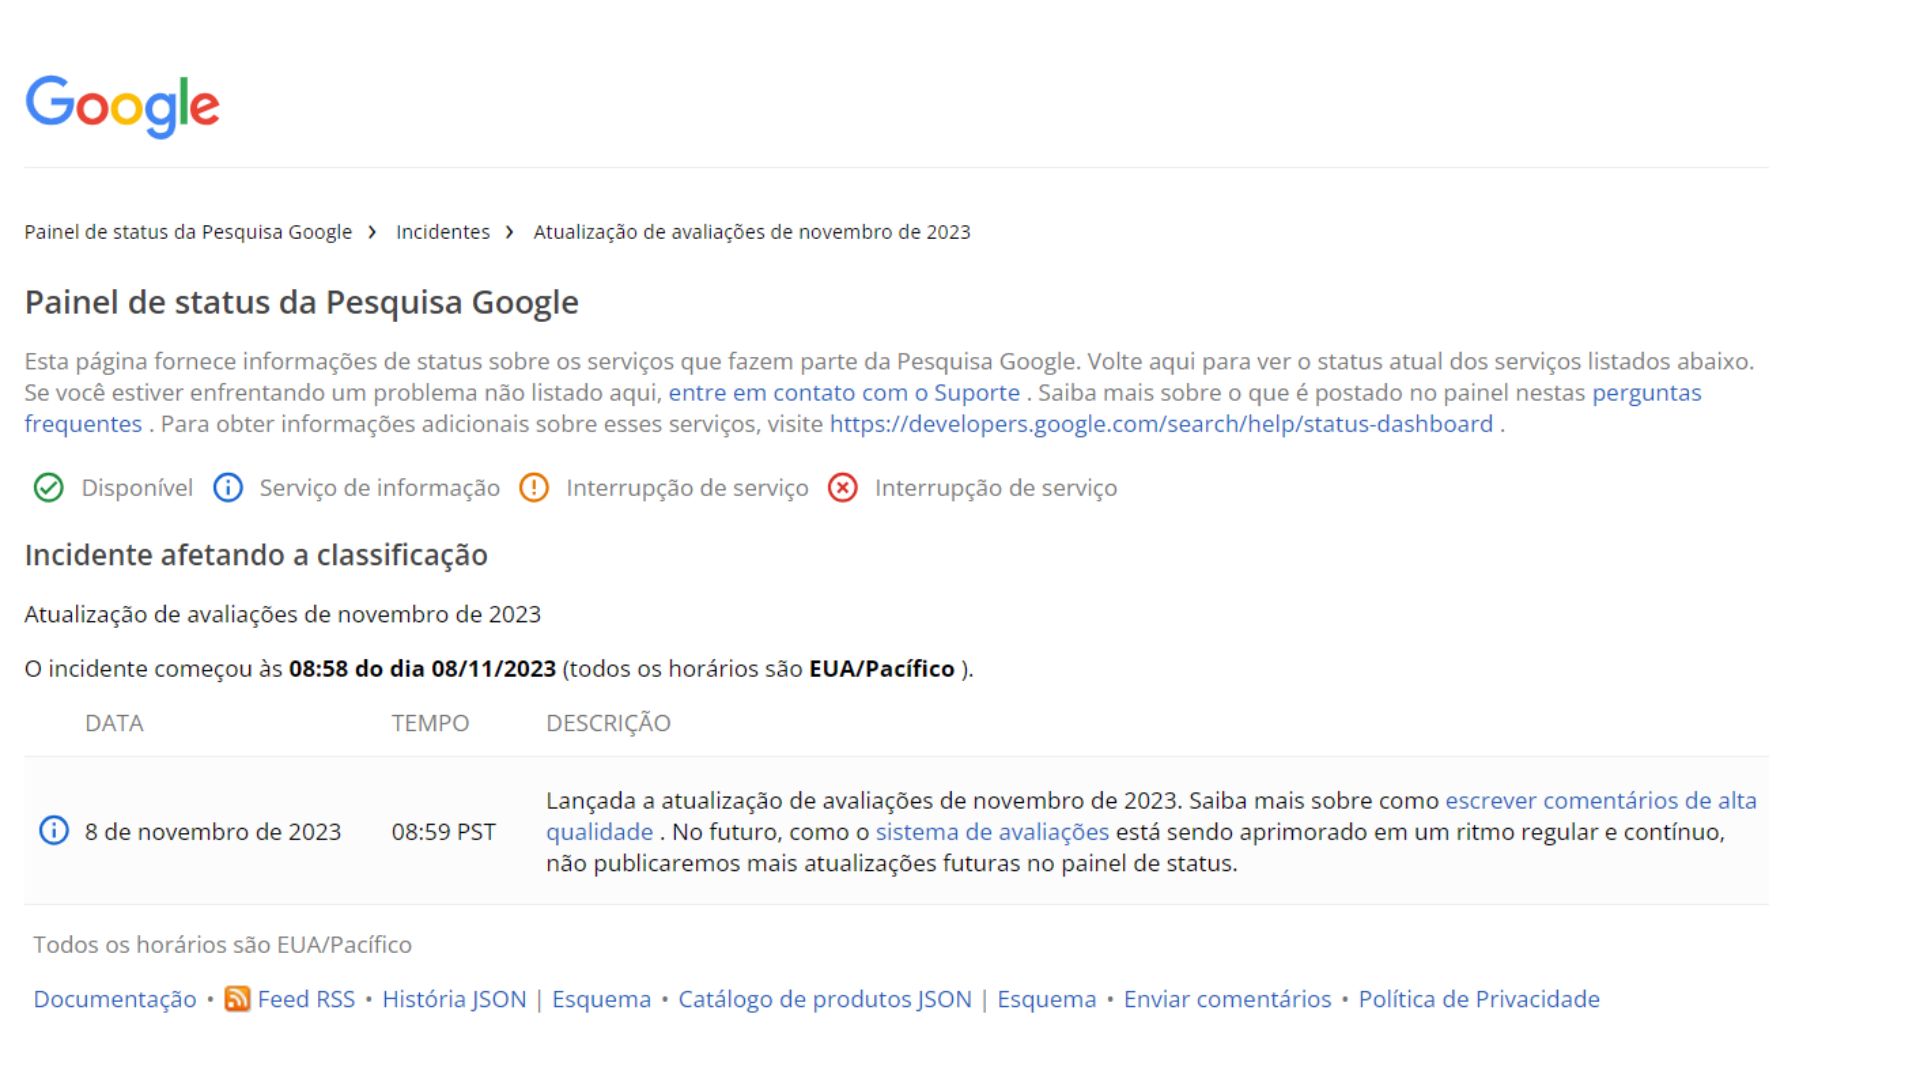Click info icon beside 8 de novembro

point(54,831)
